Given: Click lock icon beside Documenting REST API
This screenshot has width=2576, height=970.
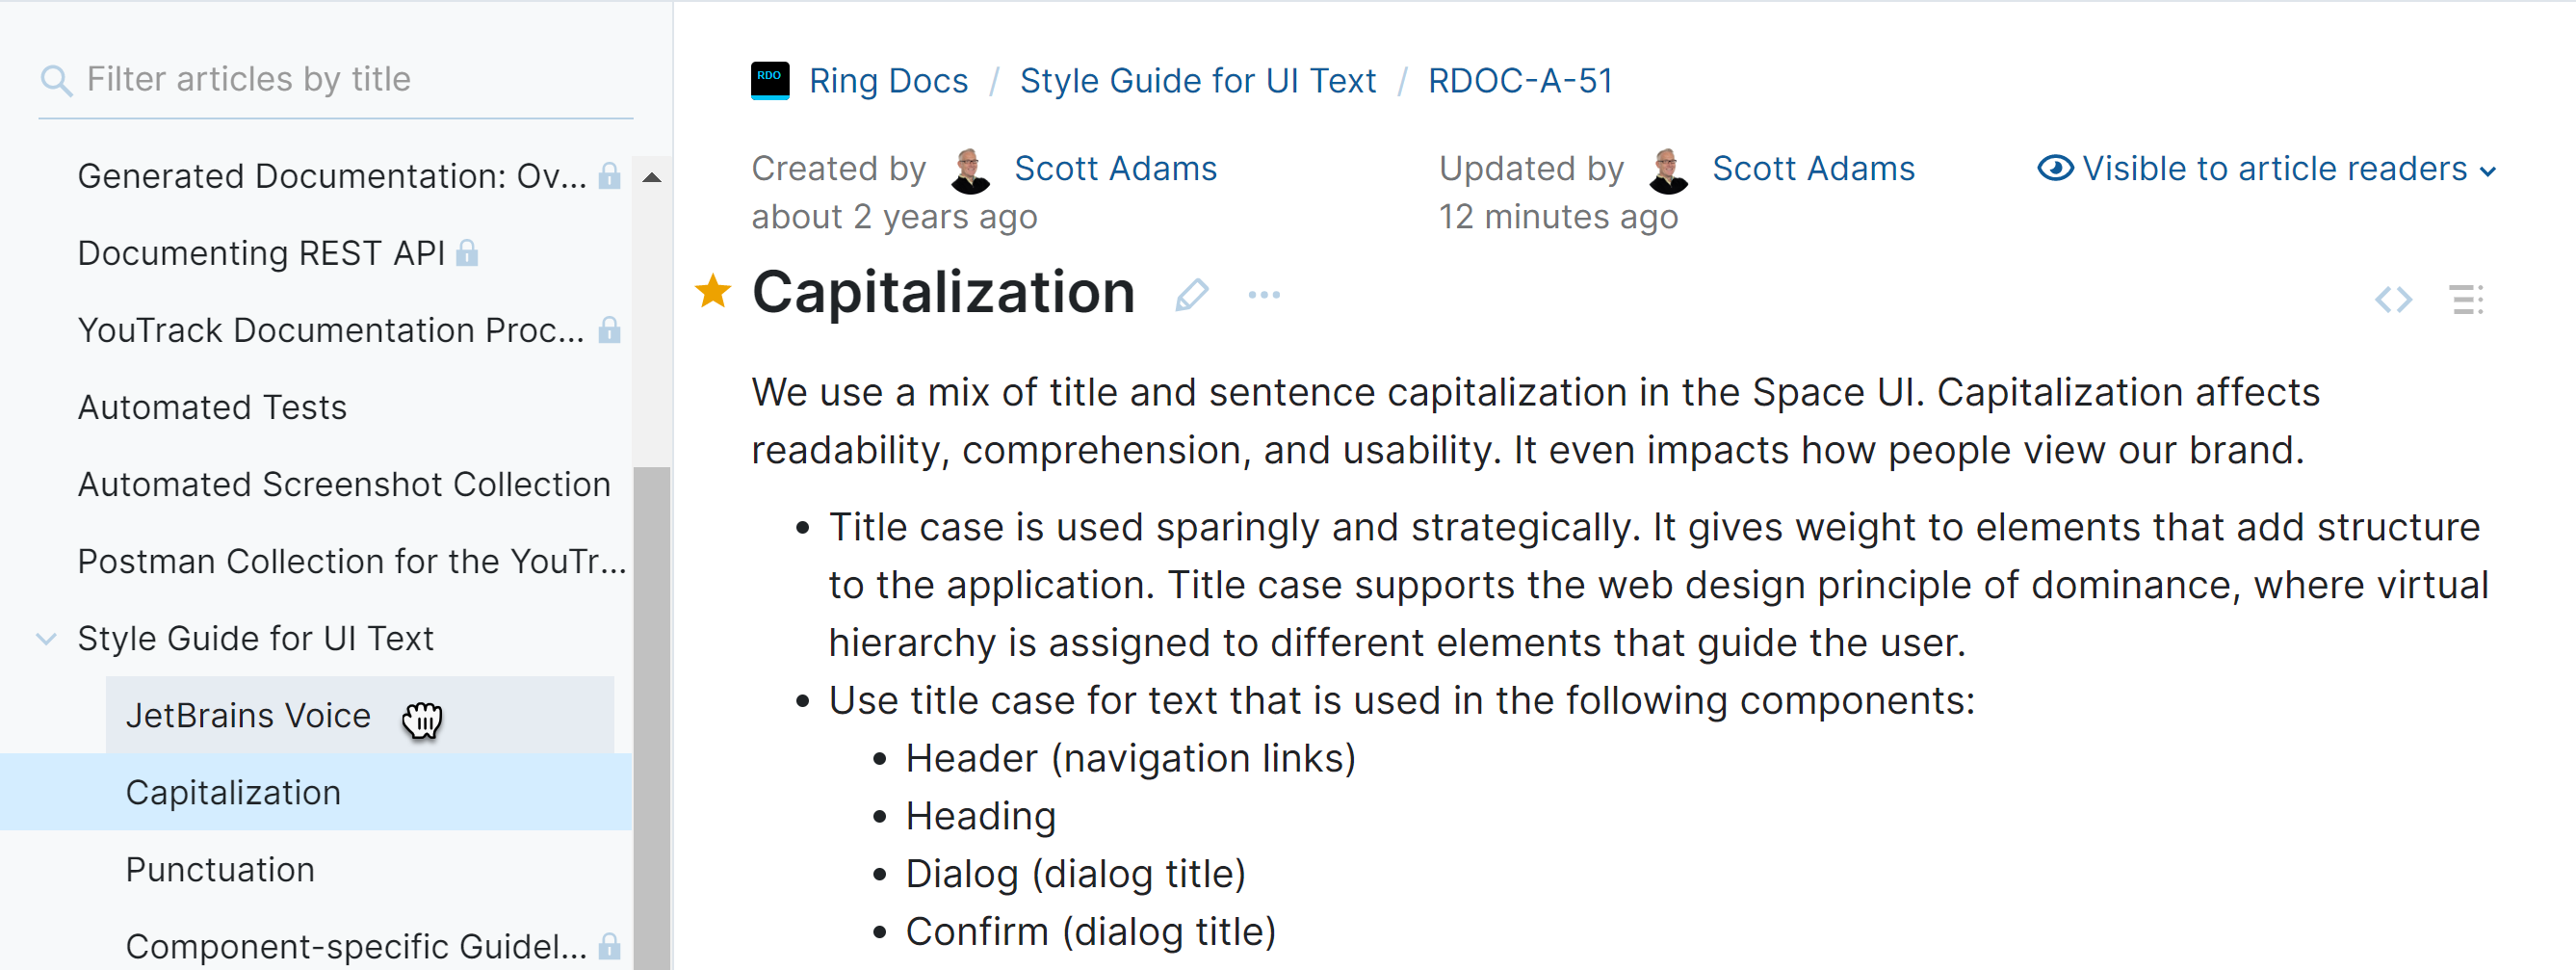Looking at the screenshot, I should (467, 254).
